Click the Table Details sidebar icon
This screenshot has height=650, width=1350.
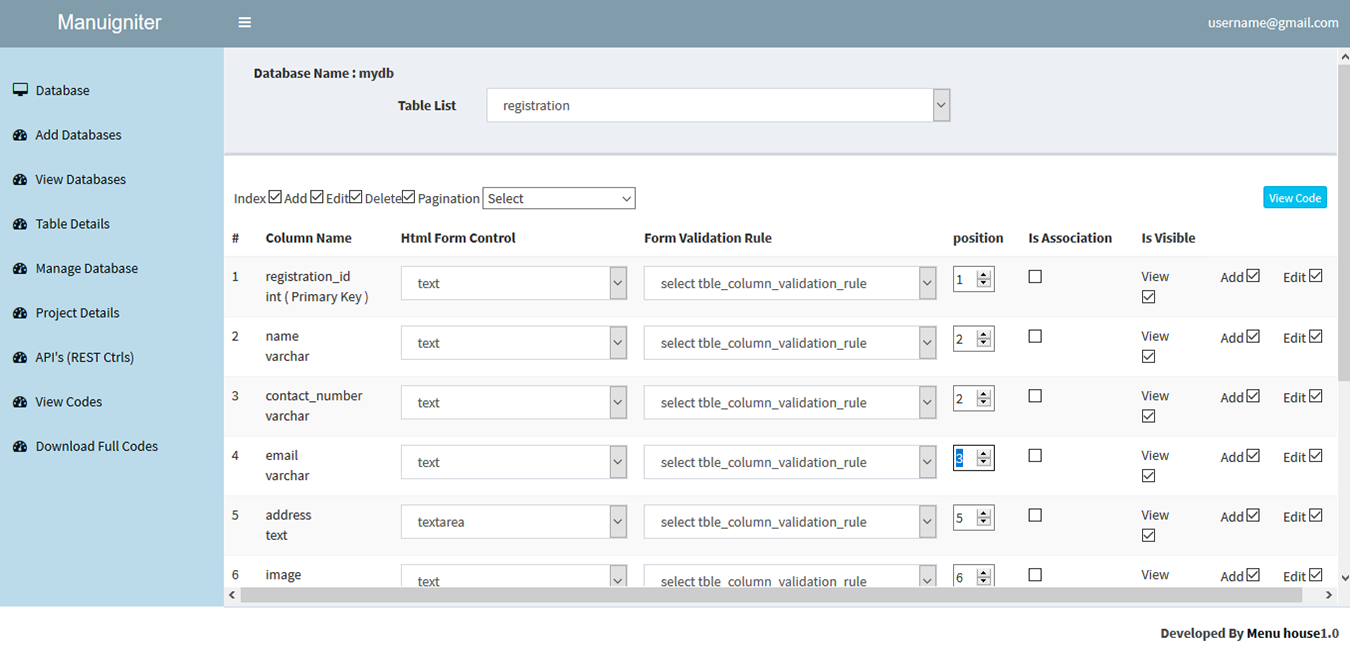click(x=20, y=224)
